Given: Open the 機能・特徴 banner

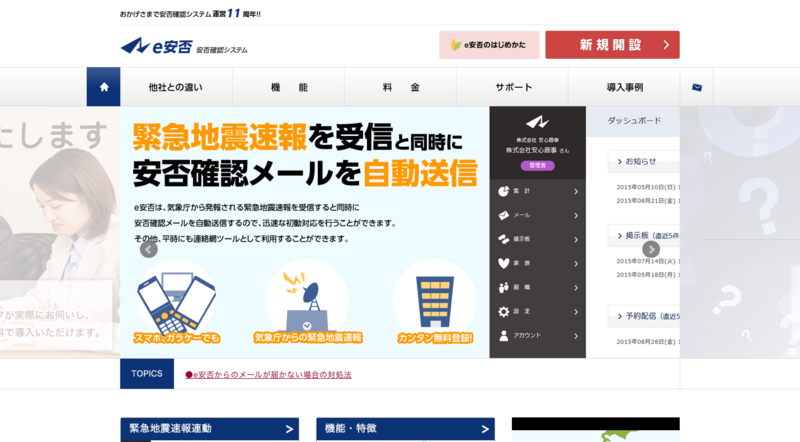Looking at the screenshot, I should point(406,429).
